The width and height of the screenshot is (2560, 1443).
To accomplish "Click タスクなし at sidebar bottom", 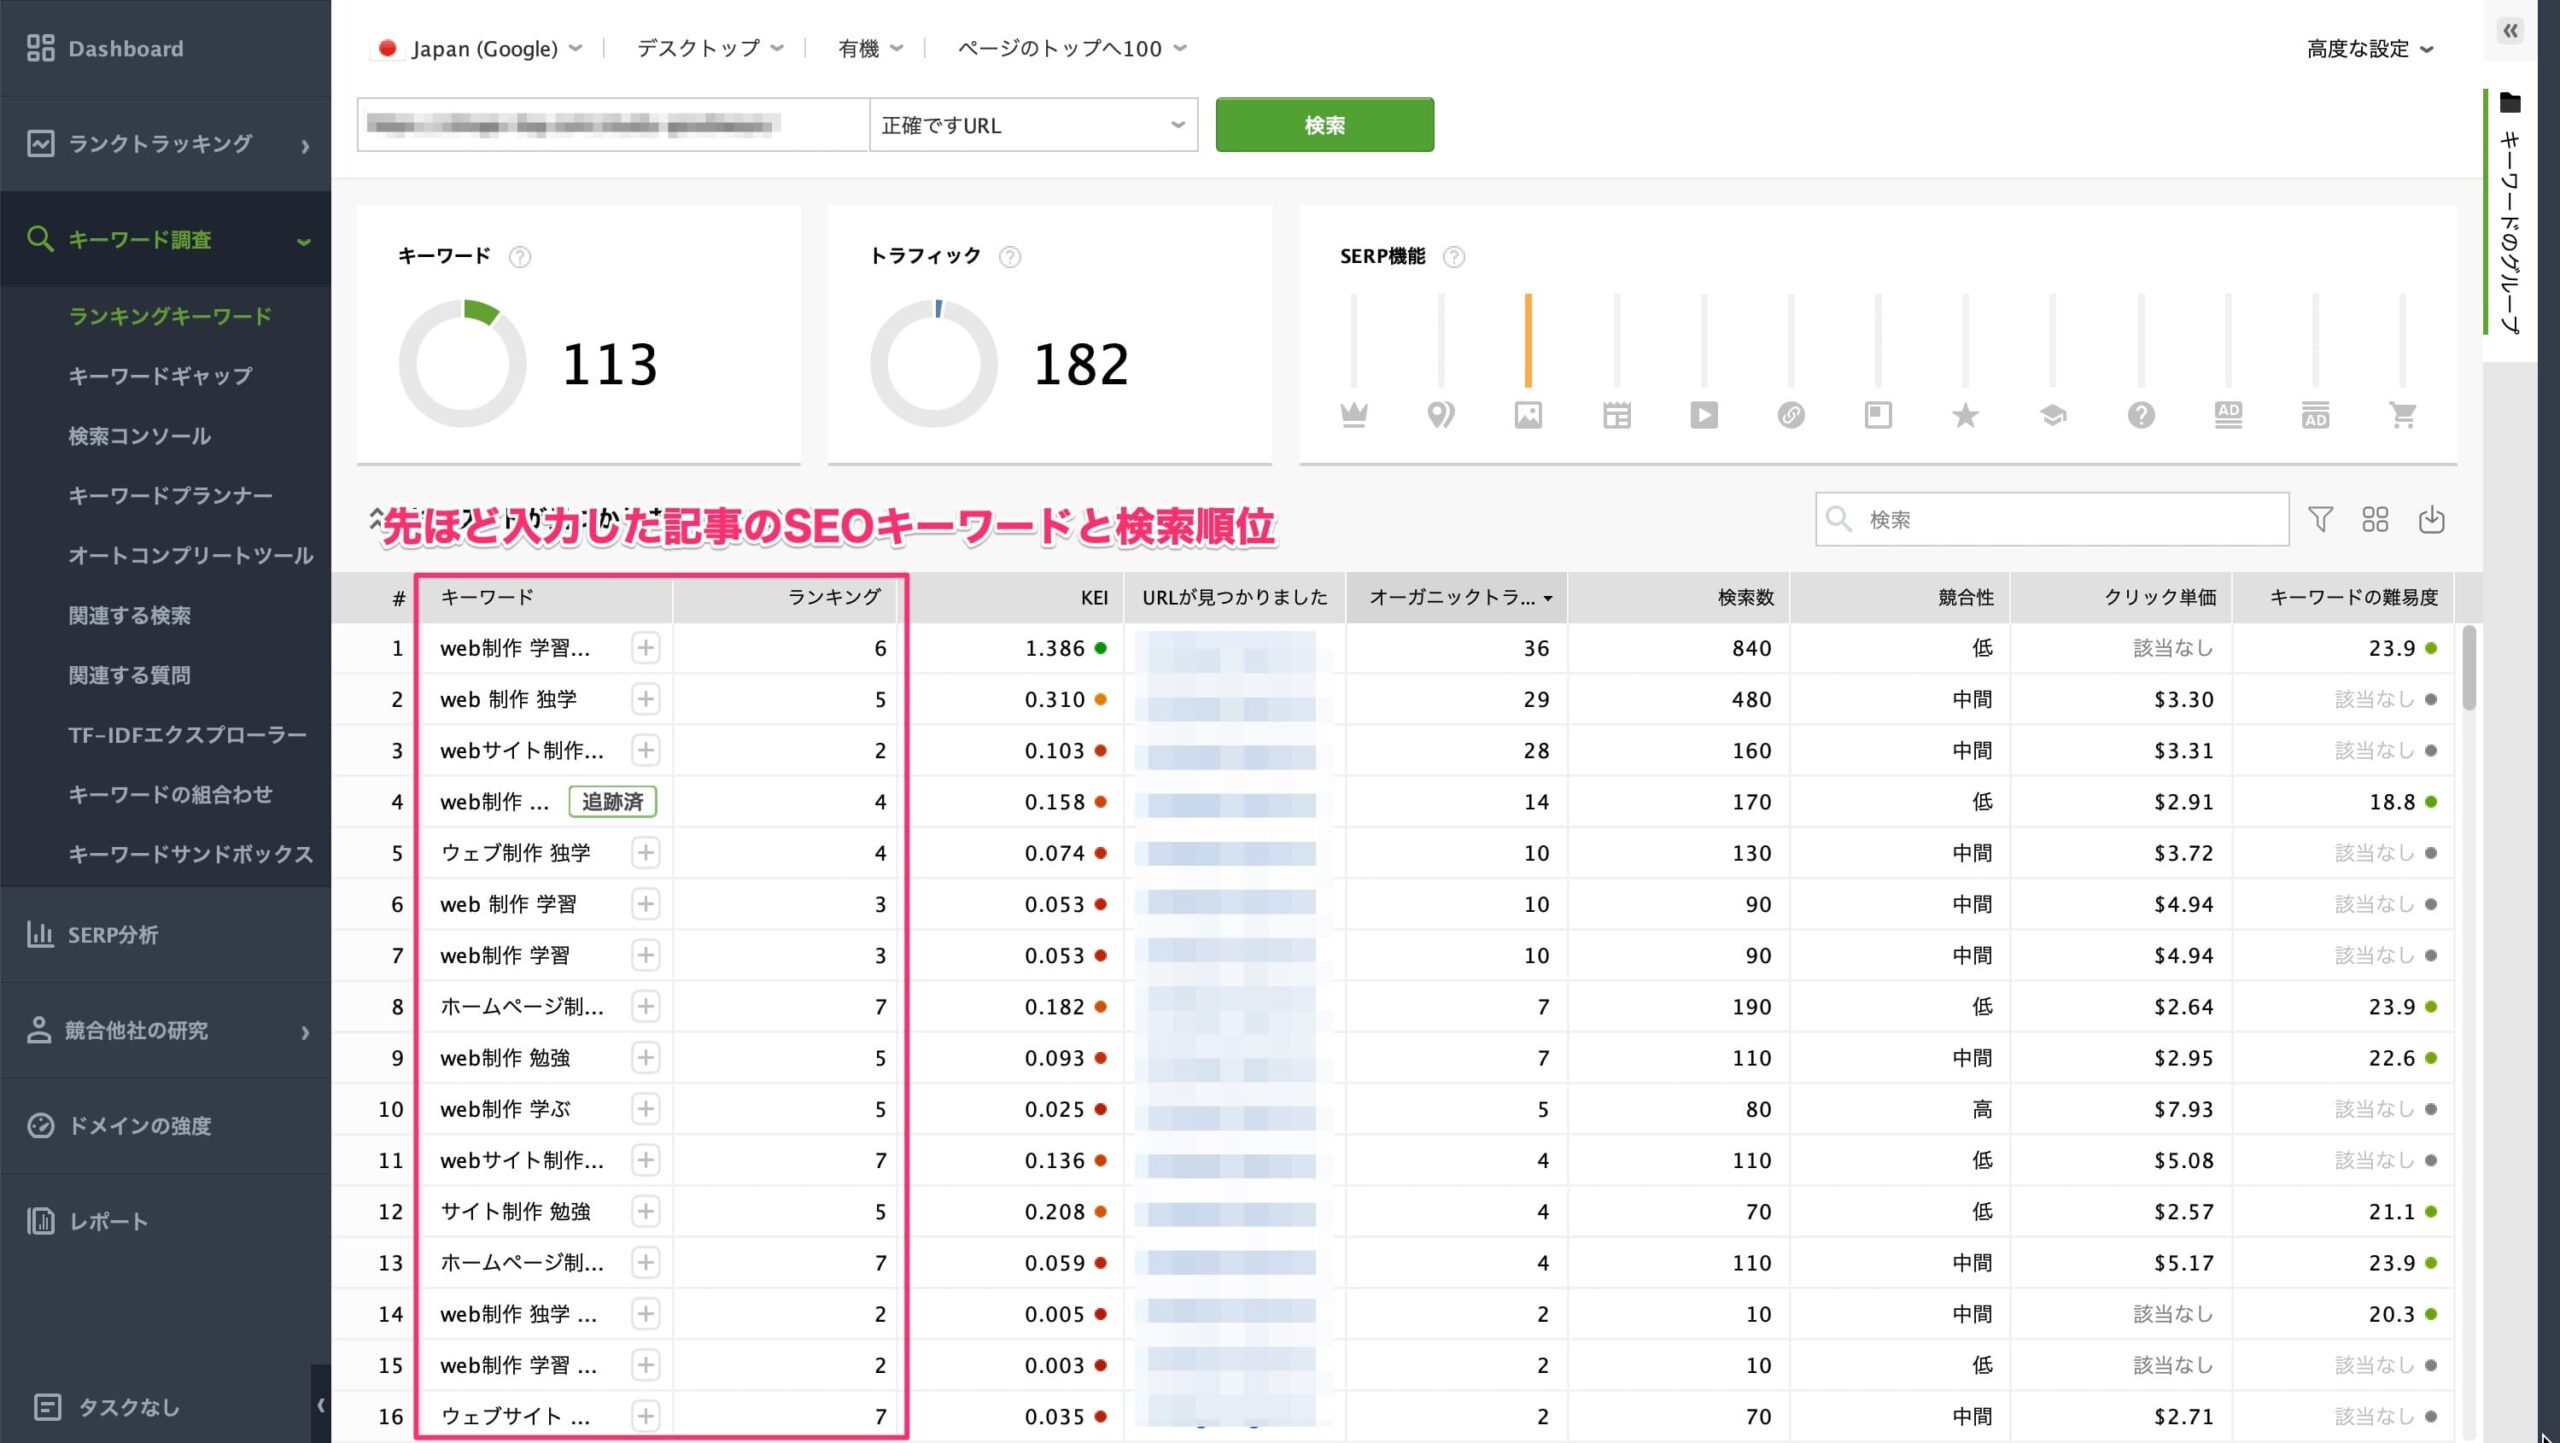I will coord(108,1407).
